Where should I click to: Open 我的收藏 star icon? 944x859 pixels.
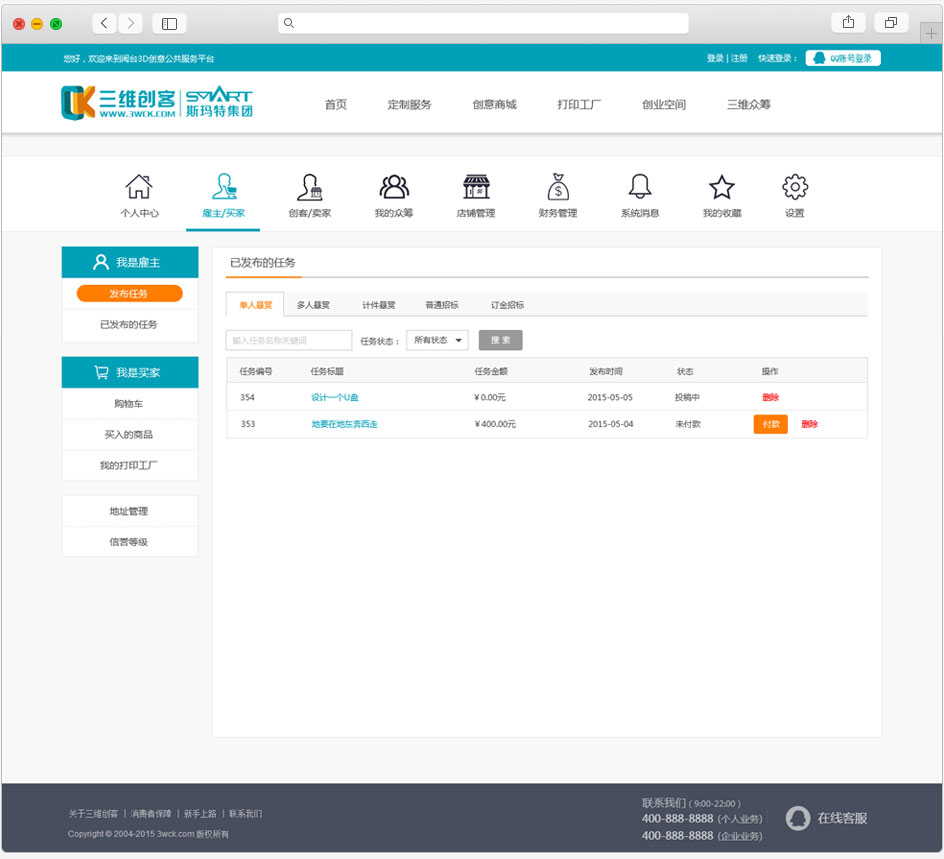[x=722, y=188]
